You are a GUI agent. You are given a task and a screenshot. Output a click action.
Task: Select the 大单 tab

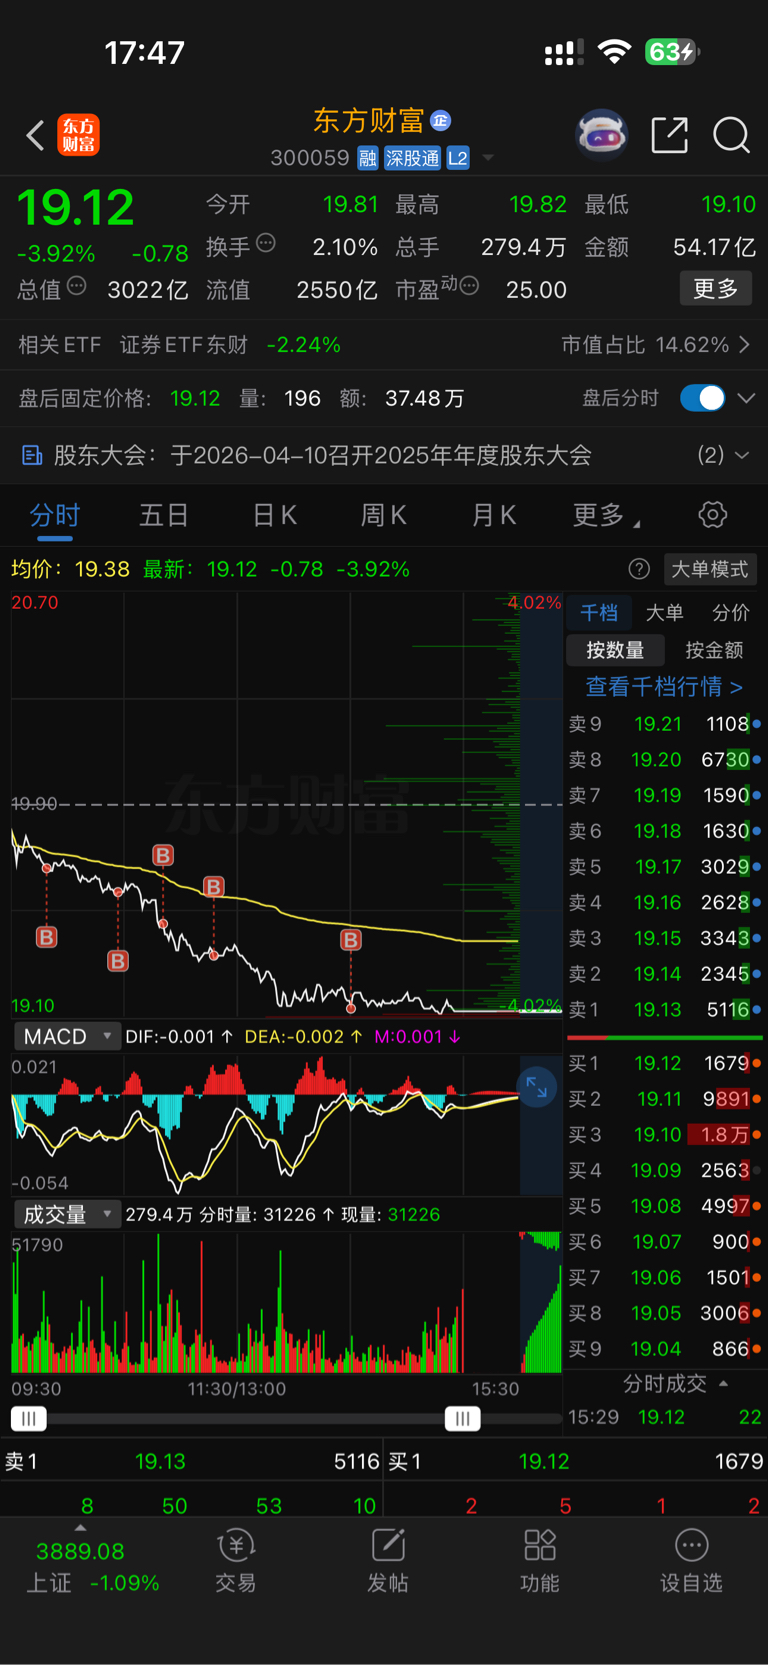click(x=664, y=613)
